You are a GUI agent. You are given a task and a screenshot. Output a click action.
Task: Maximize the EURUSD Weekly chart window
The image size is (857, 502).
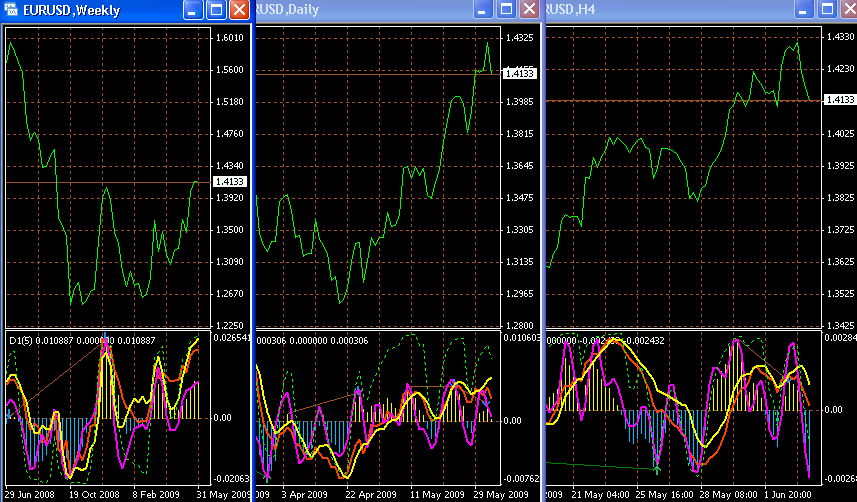[216, 9]
